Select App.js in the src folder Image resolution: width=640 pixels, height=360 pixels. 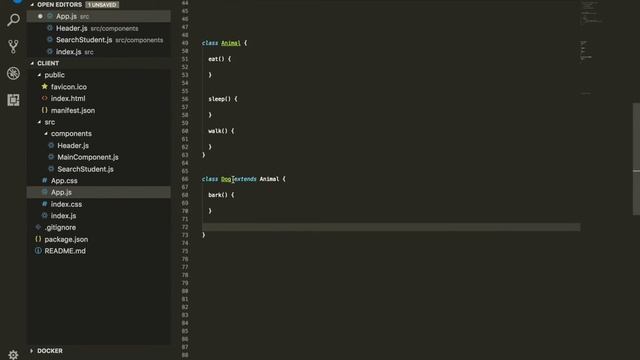point(99,192)
